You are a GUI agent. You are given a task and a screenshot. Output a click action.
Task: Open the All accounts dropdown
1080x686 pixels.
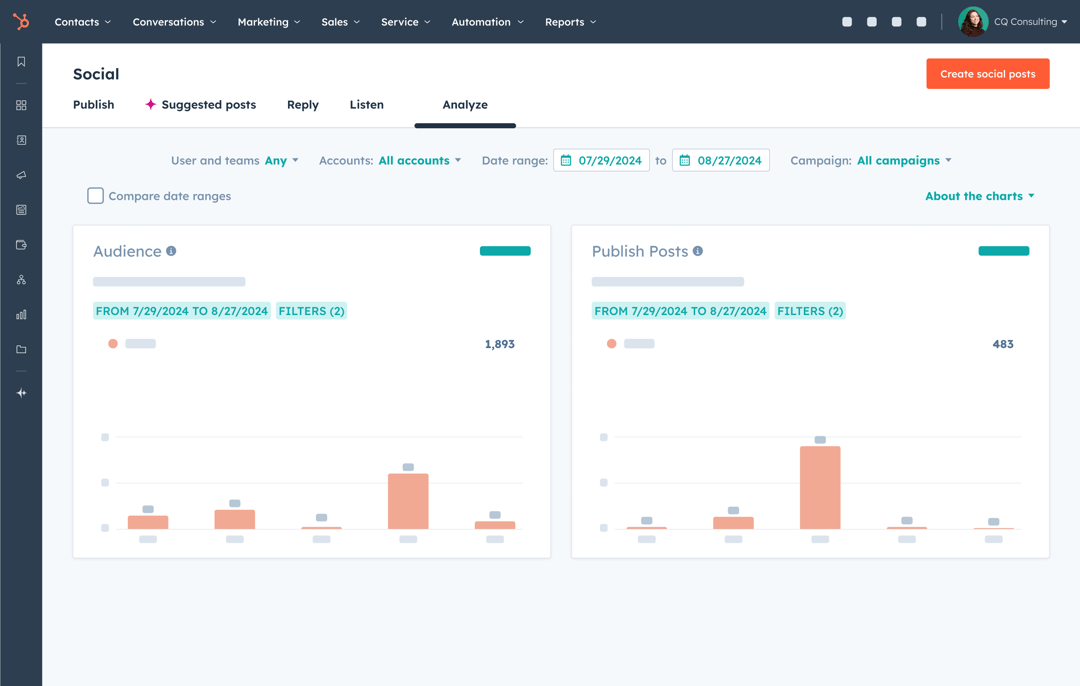pyautogui.click(x=419, y=160)
